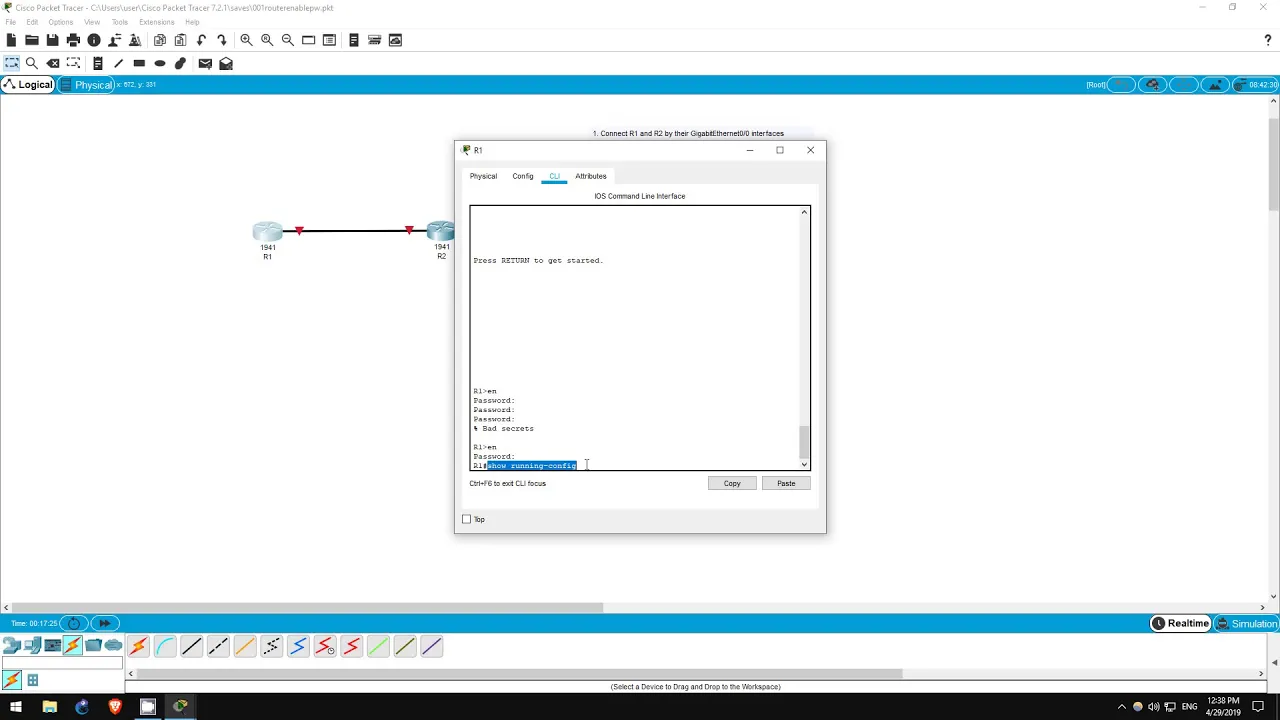Select the Delete tool icon

click(53, 63)
